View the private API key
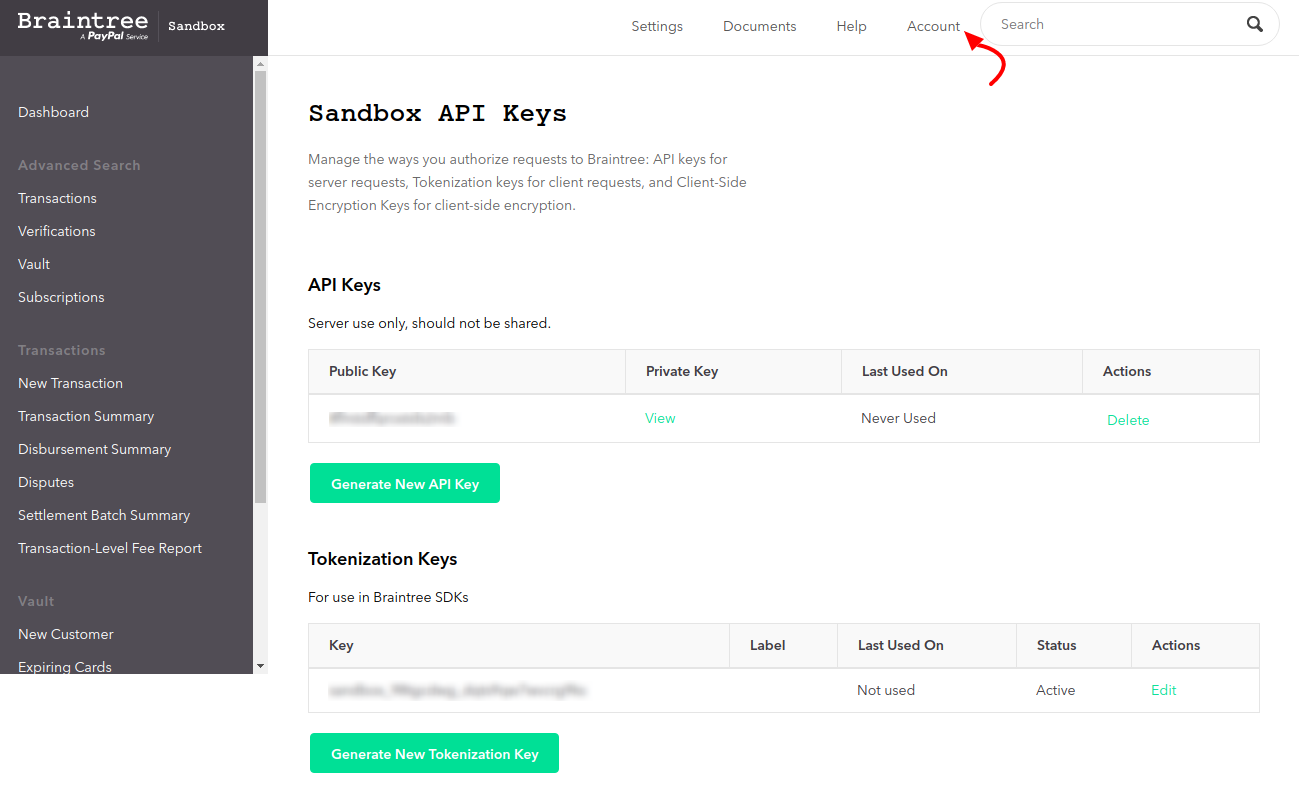 click(660, 418)
